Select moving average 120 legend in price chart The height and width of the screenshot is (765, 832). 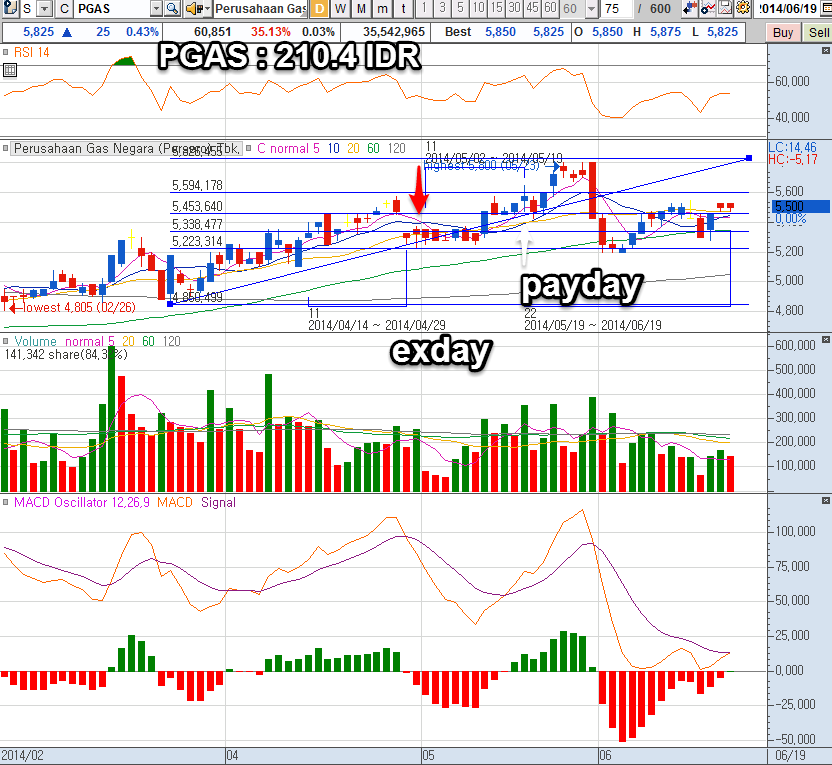click(x=396, y=149)
